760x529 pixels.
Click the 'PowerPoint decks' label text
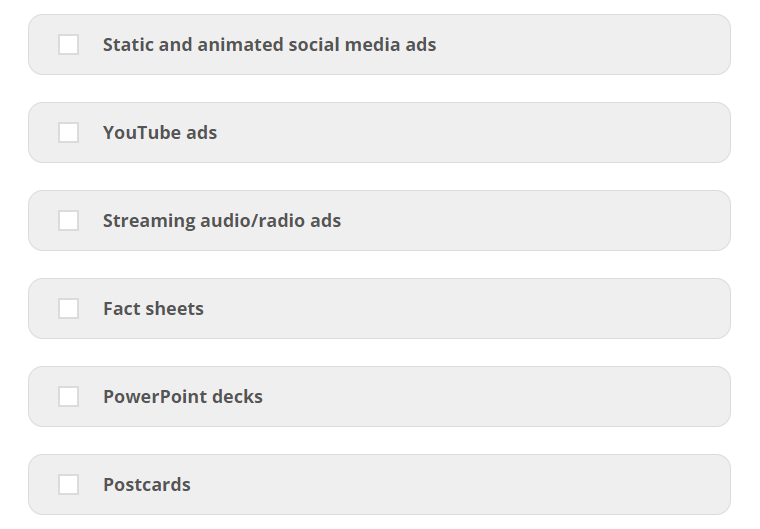pos(183,397)
